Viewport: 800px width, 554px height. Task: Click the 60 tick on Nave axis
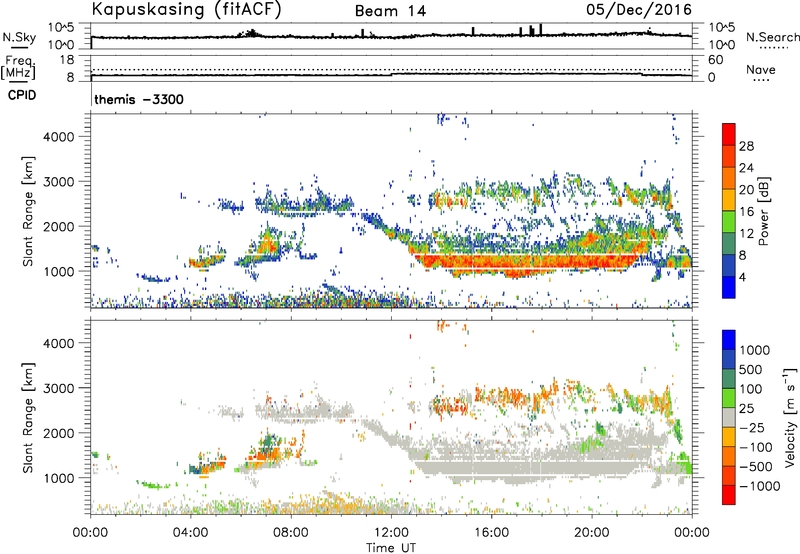coord(715,60)
